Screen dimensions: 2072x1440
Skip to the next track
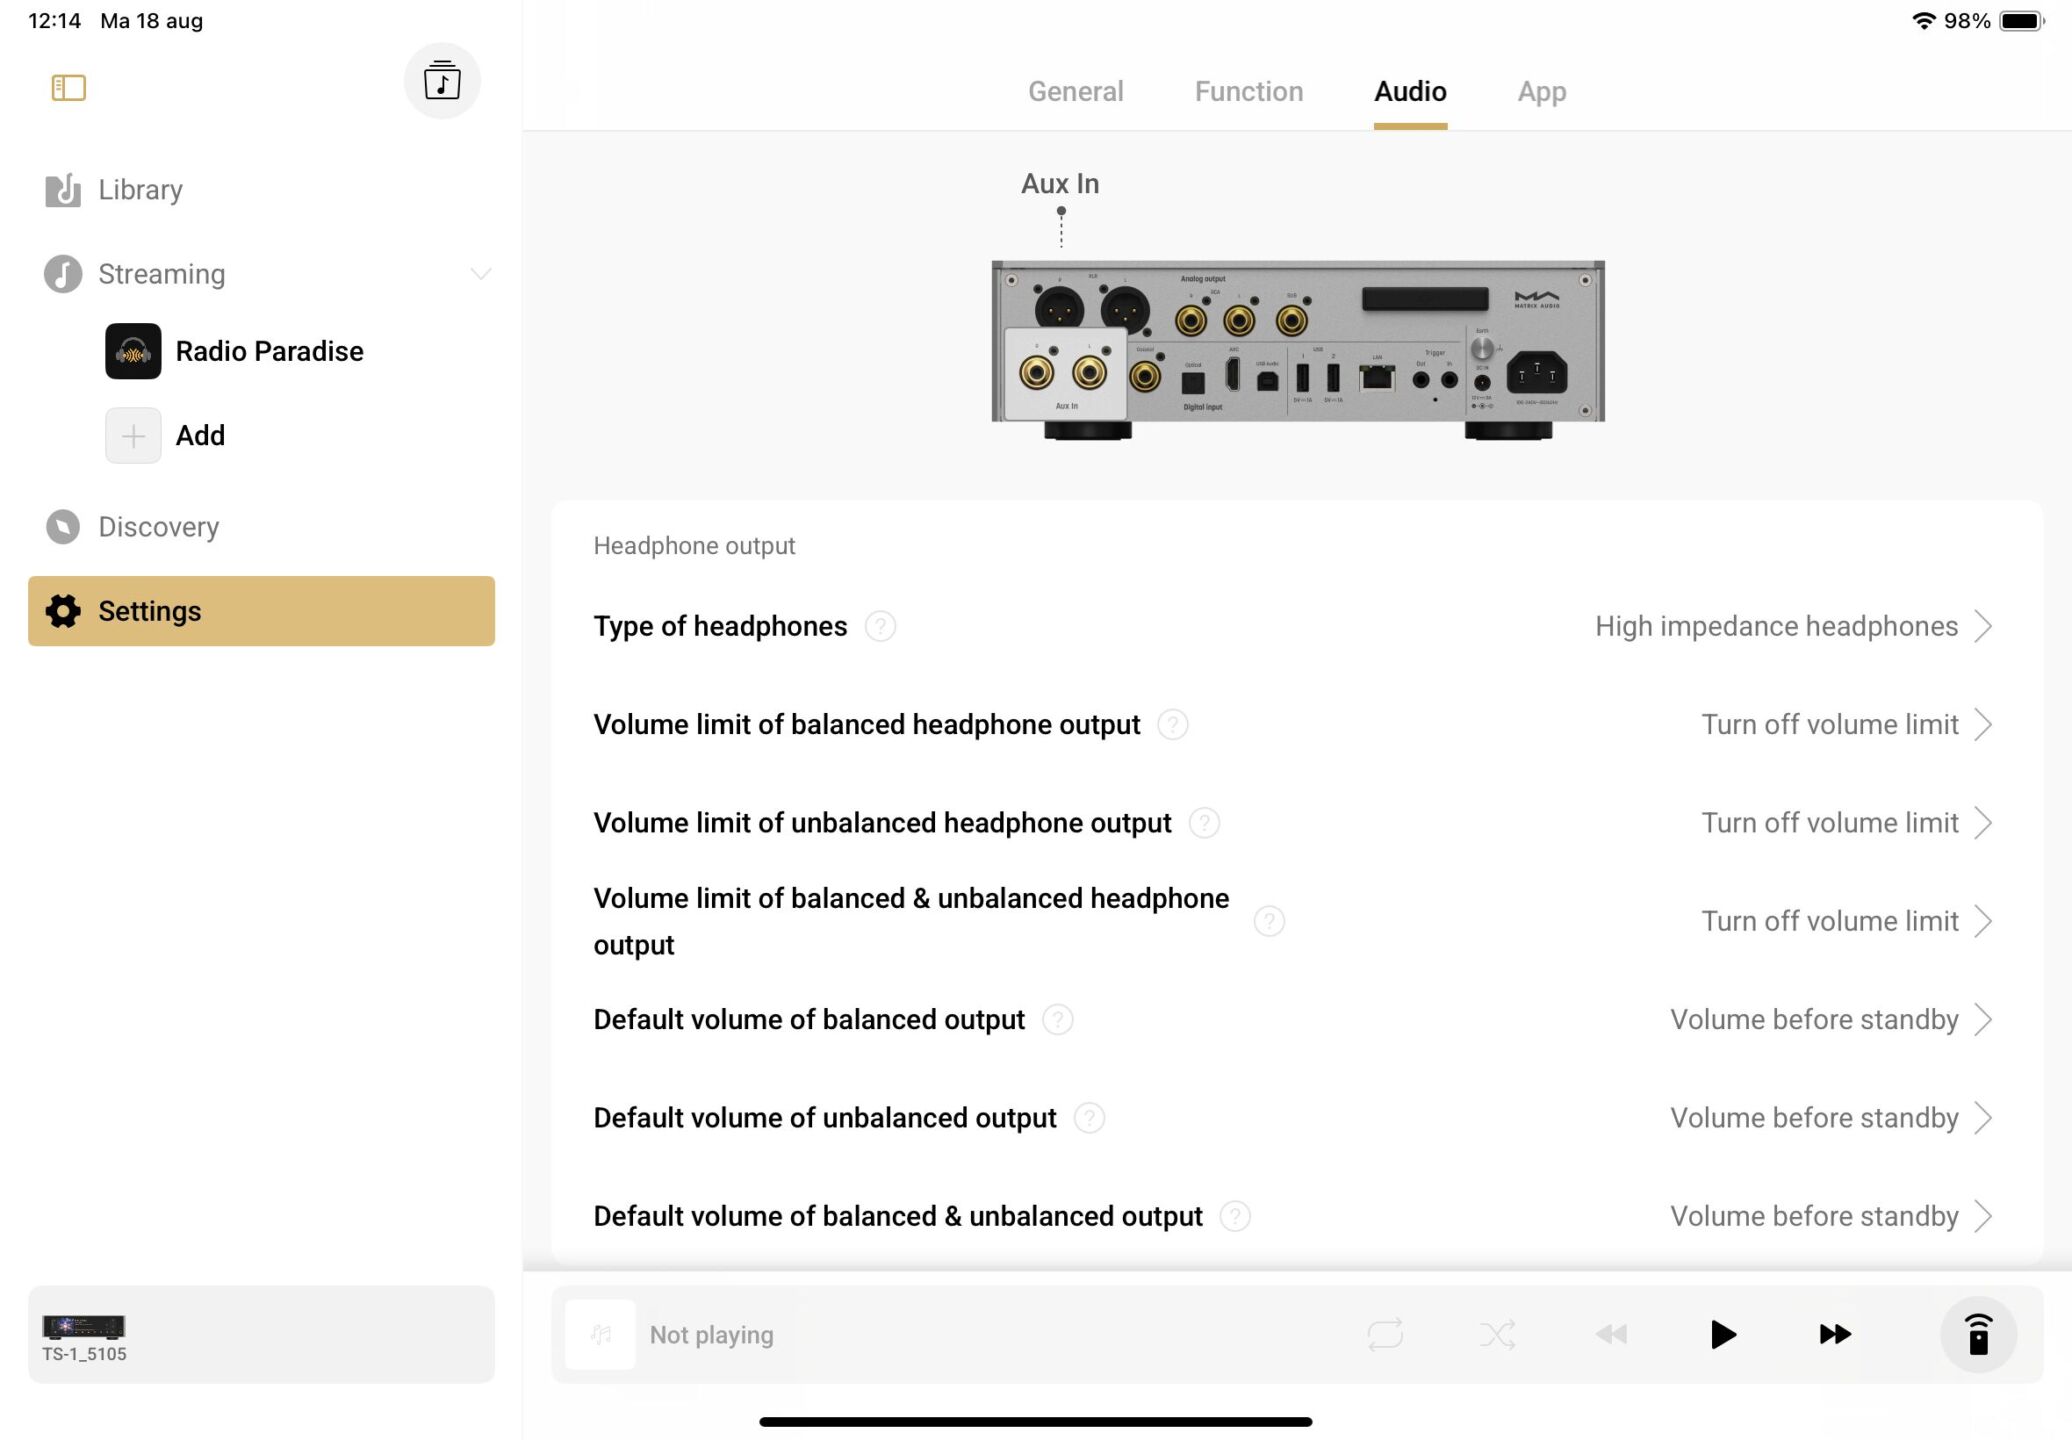pos(1835,1334)
